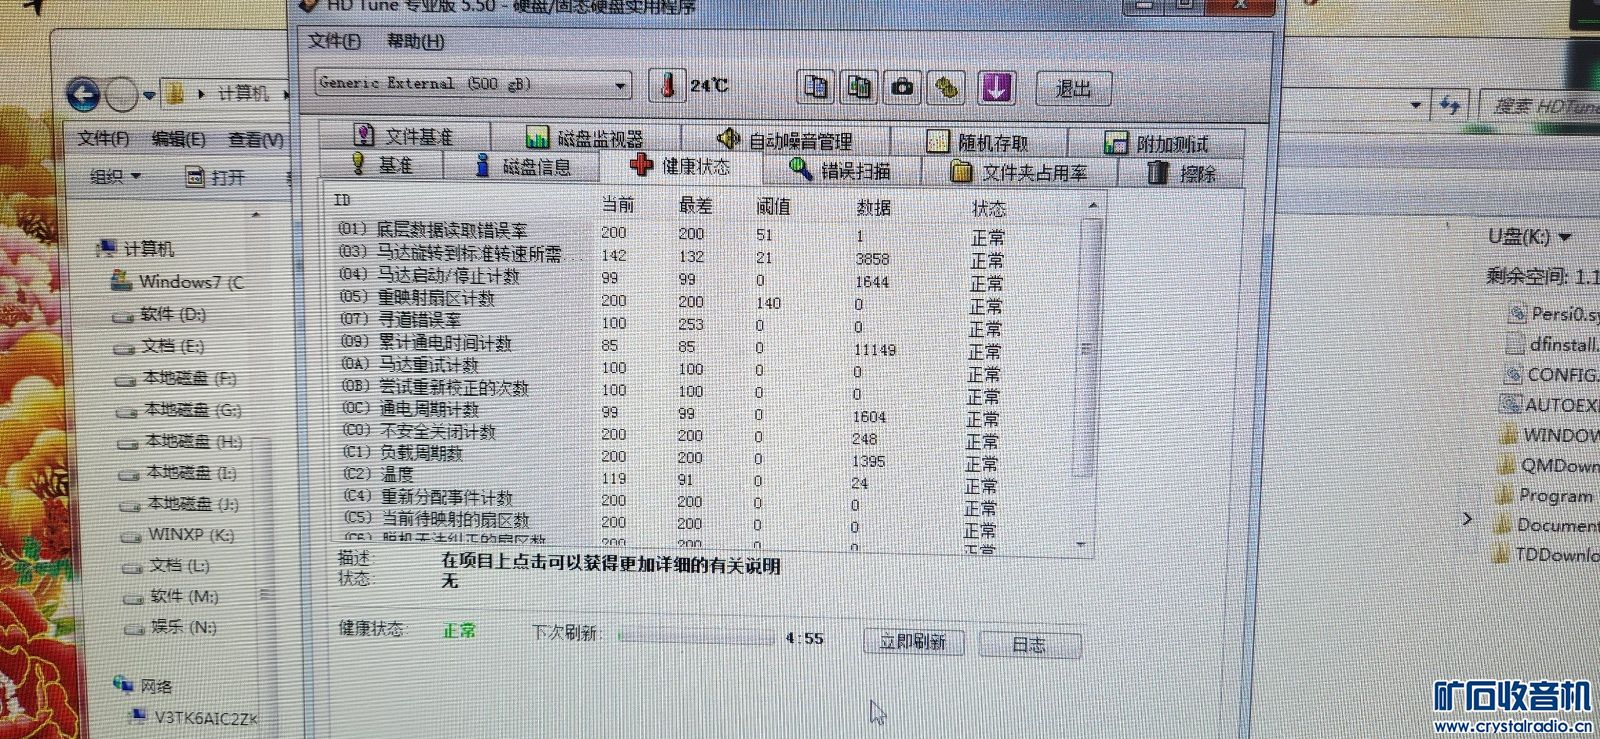Switch to the 磁盘信息 tab
Screen dimensions: 1600x739
(x=523, y=166)
